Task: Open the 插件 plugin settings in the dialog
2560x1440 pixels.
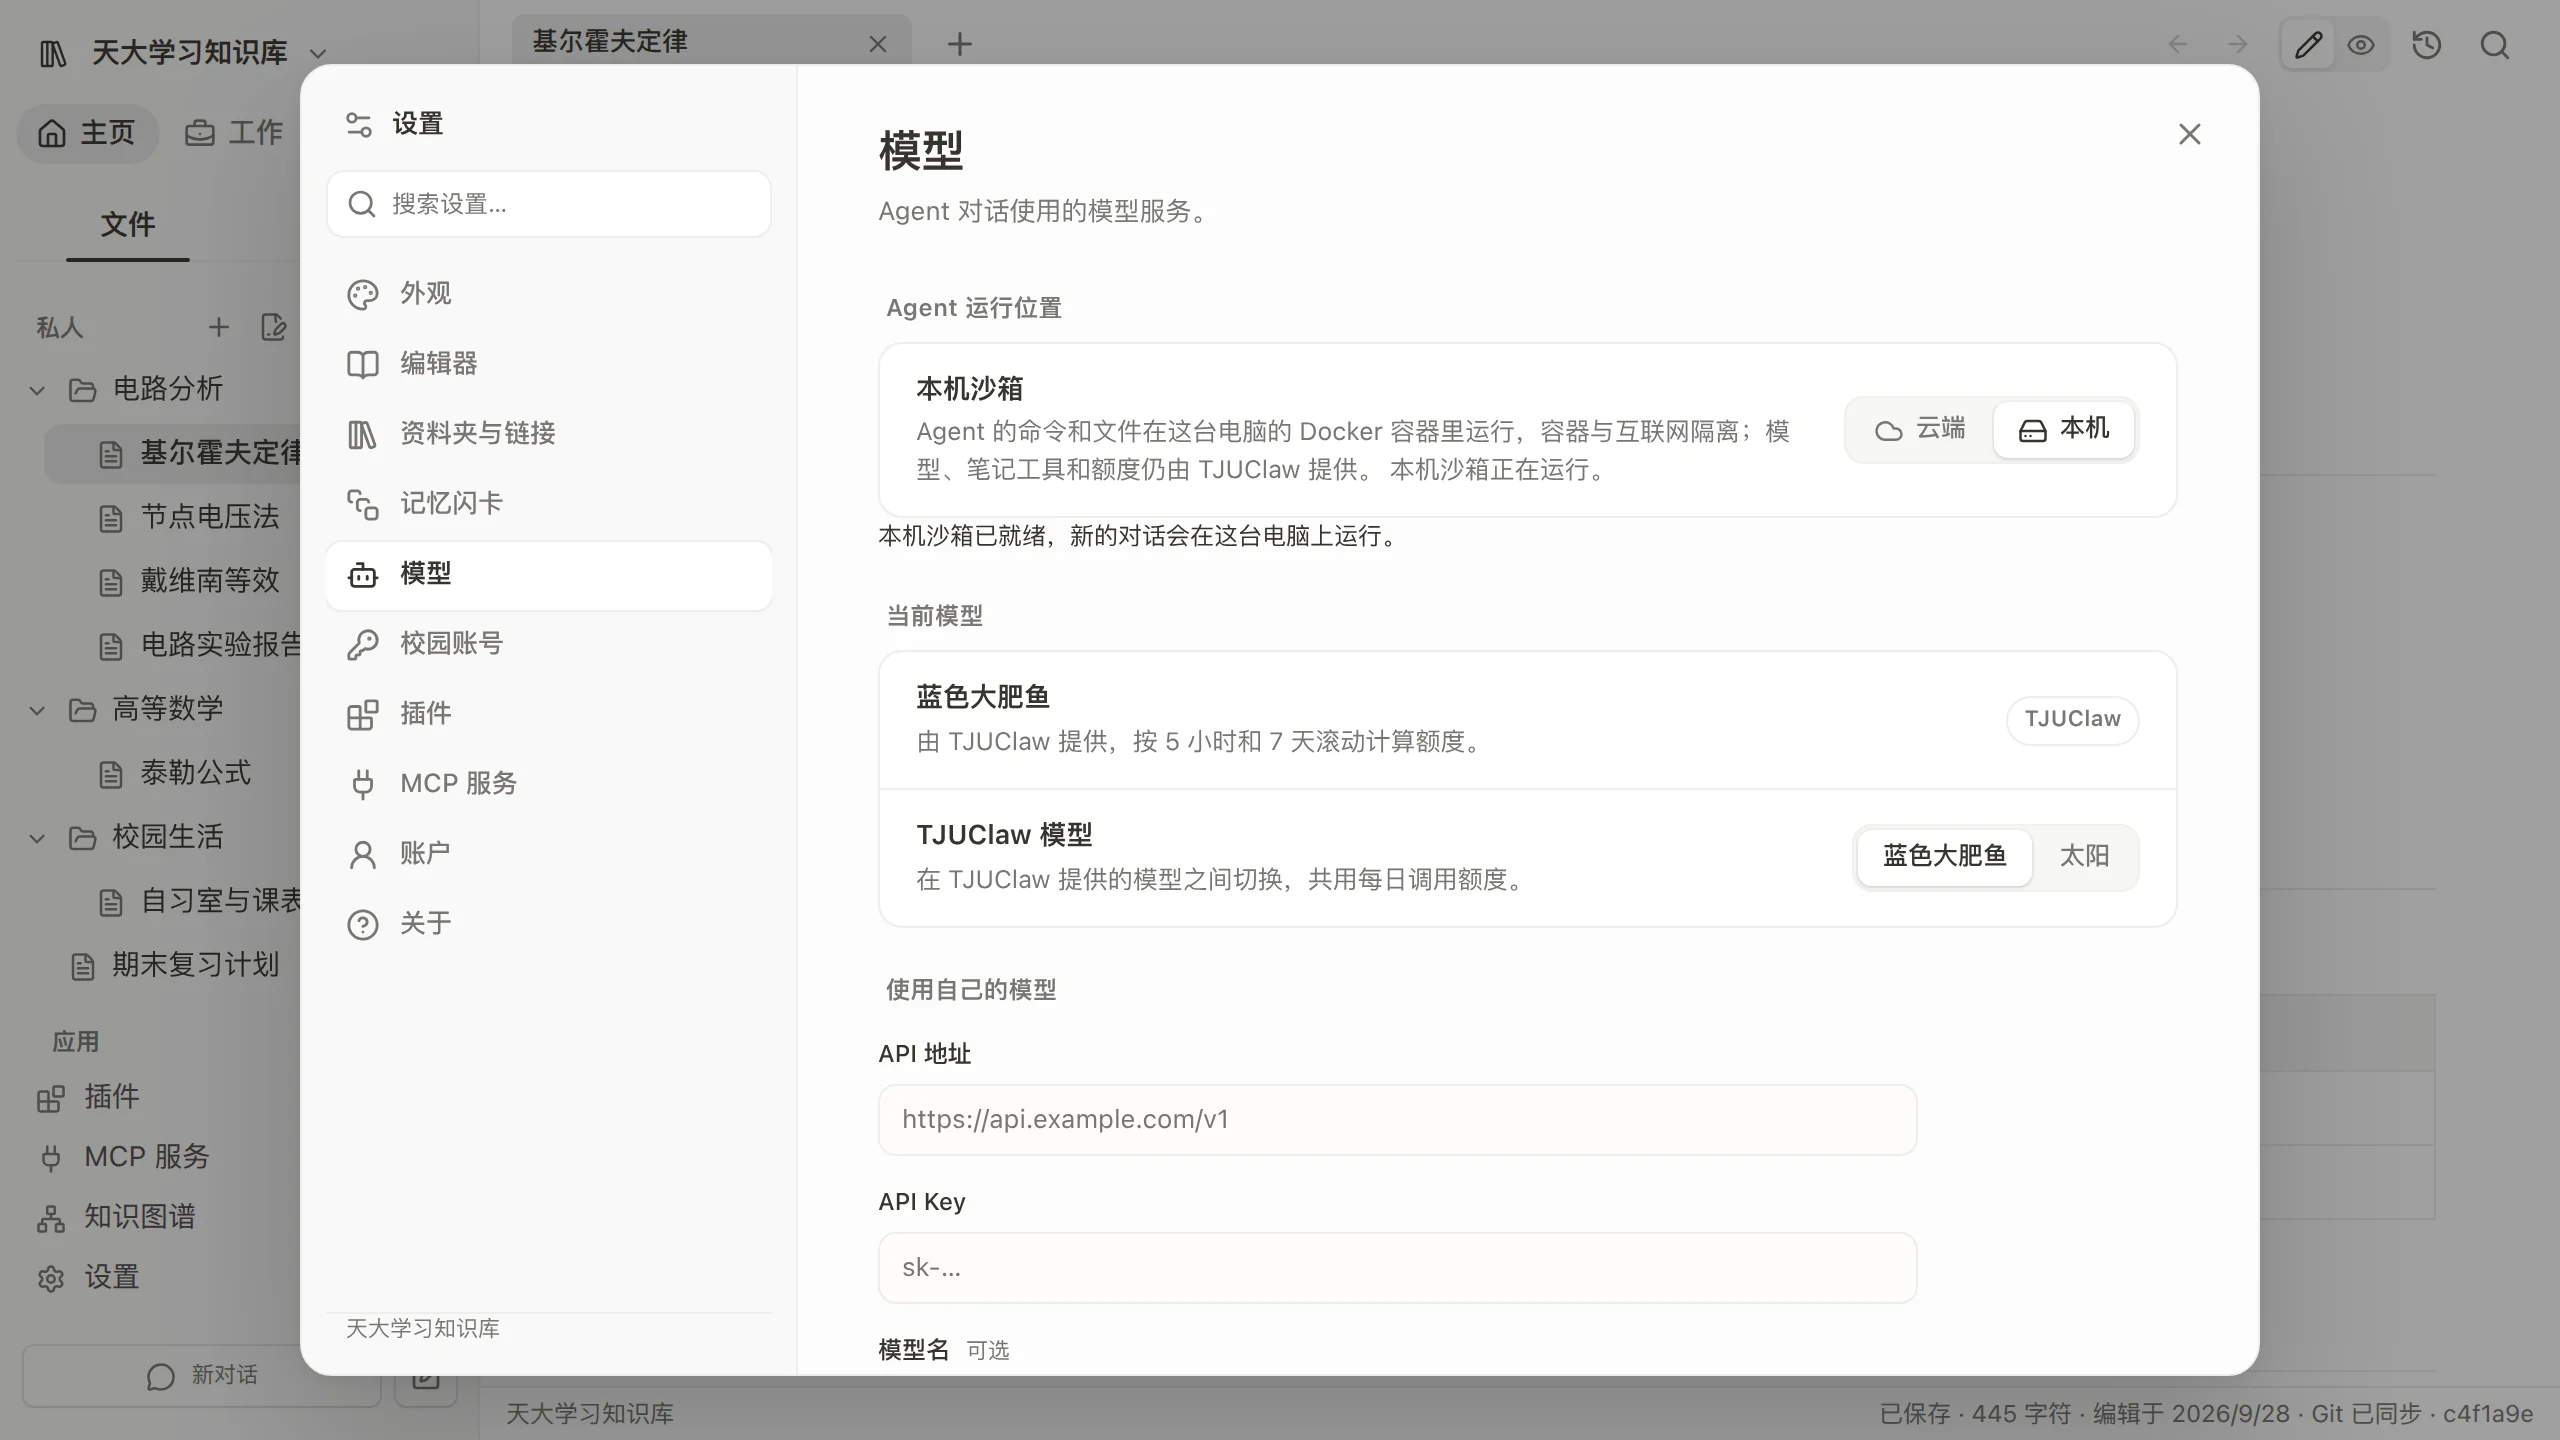Action: coord(548,714)
